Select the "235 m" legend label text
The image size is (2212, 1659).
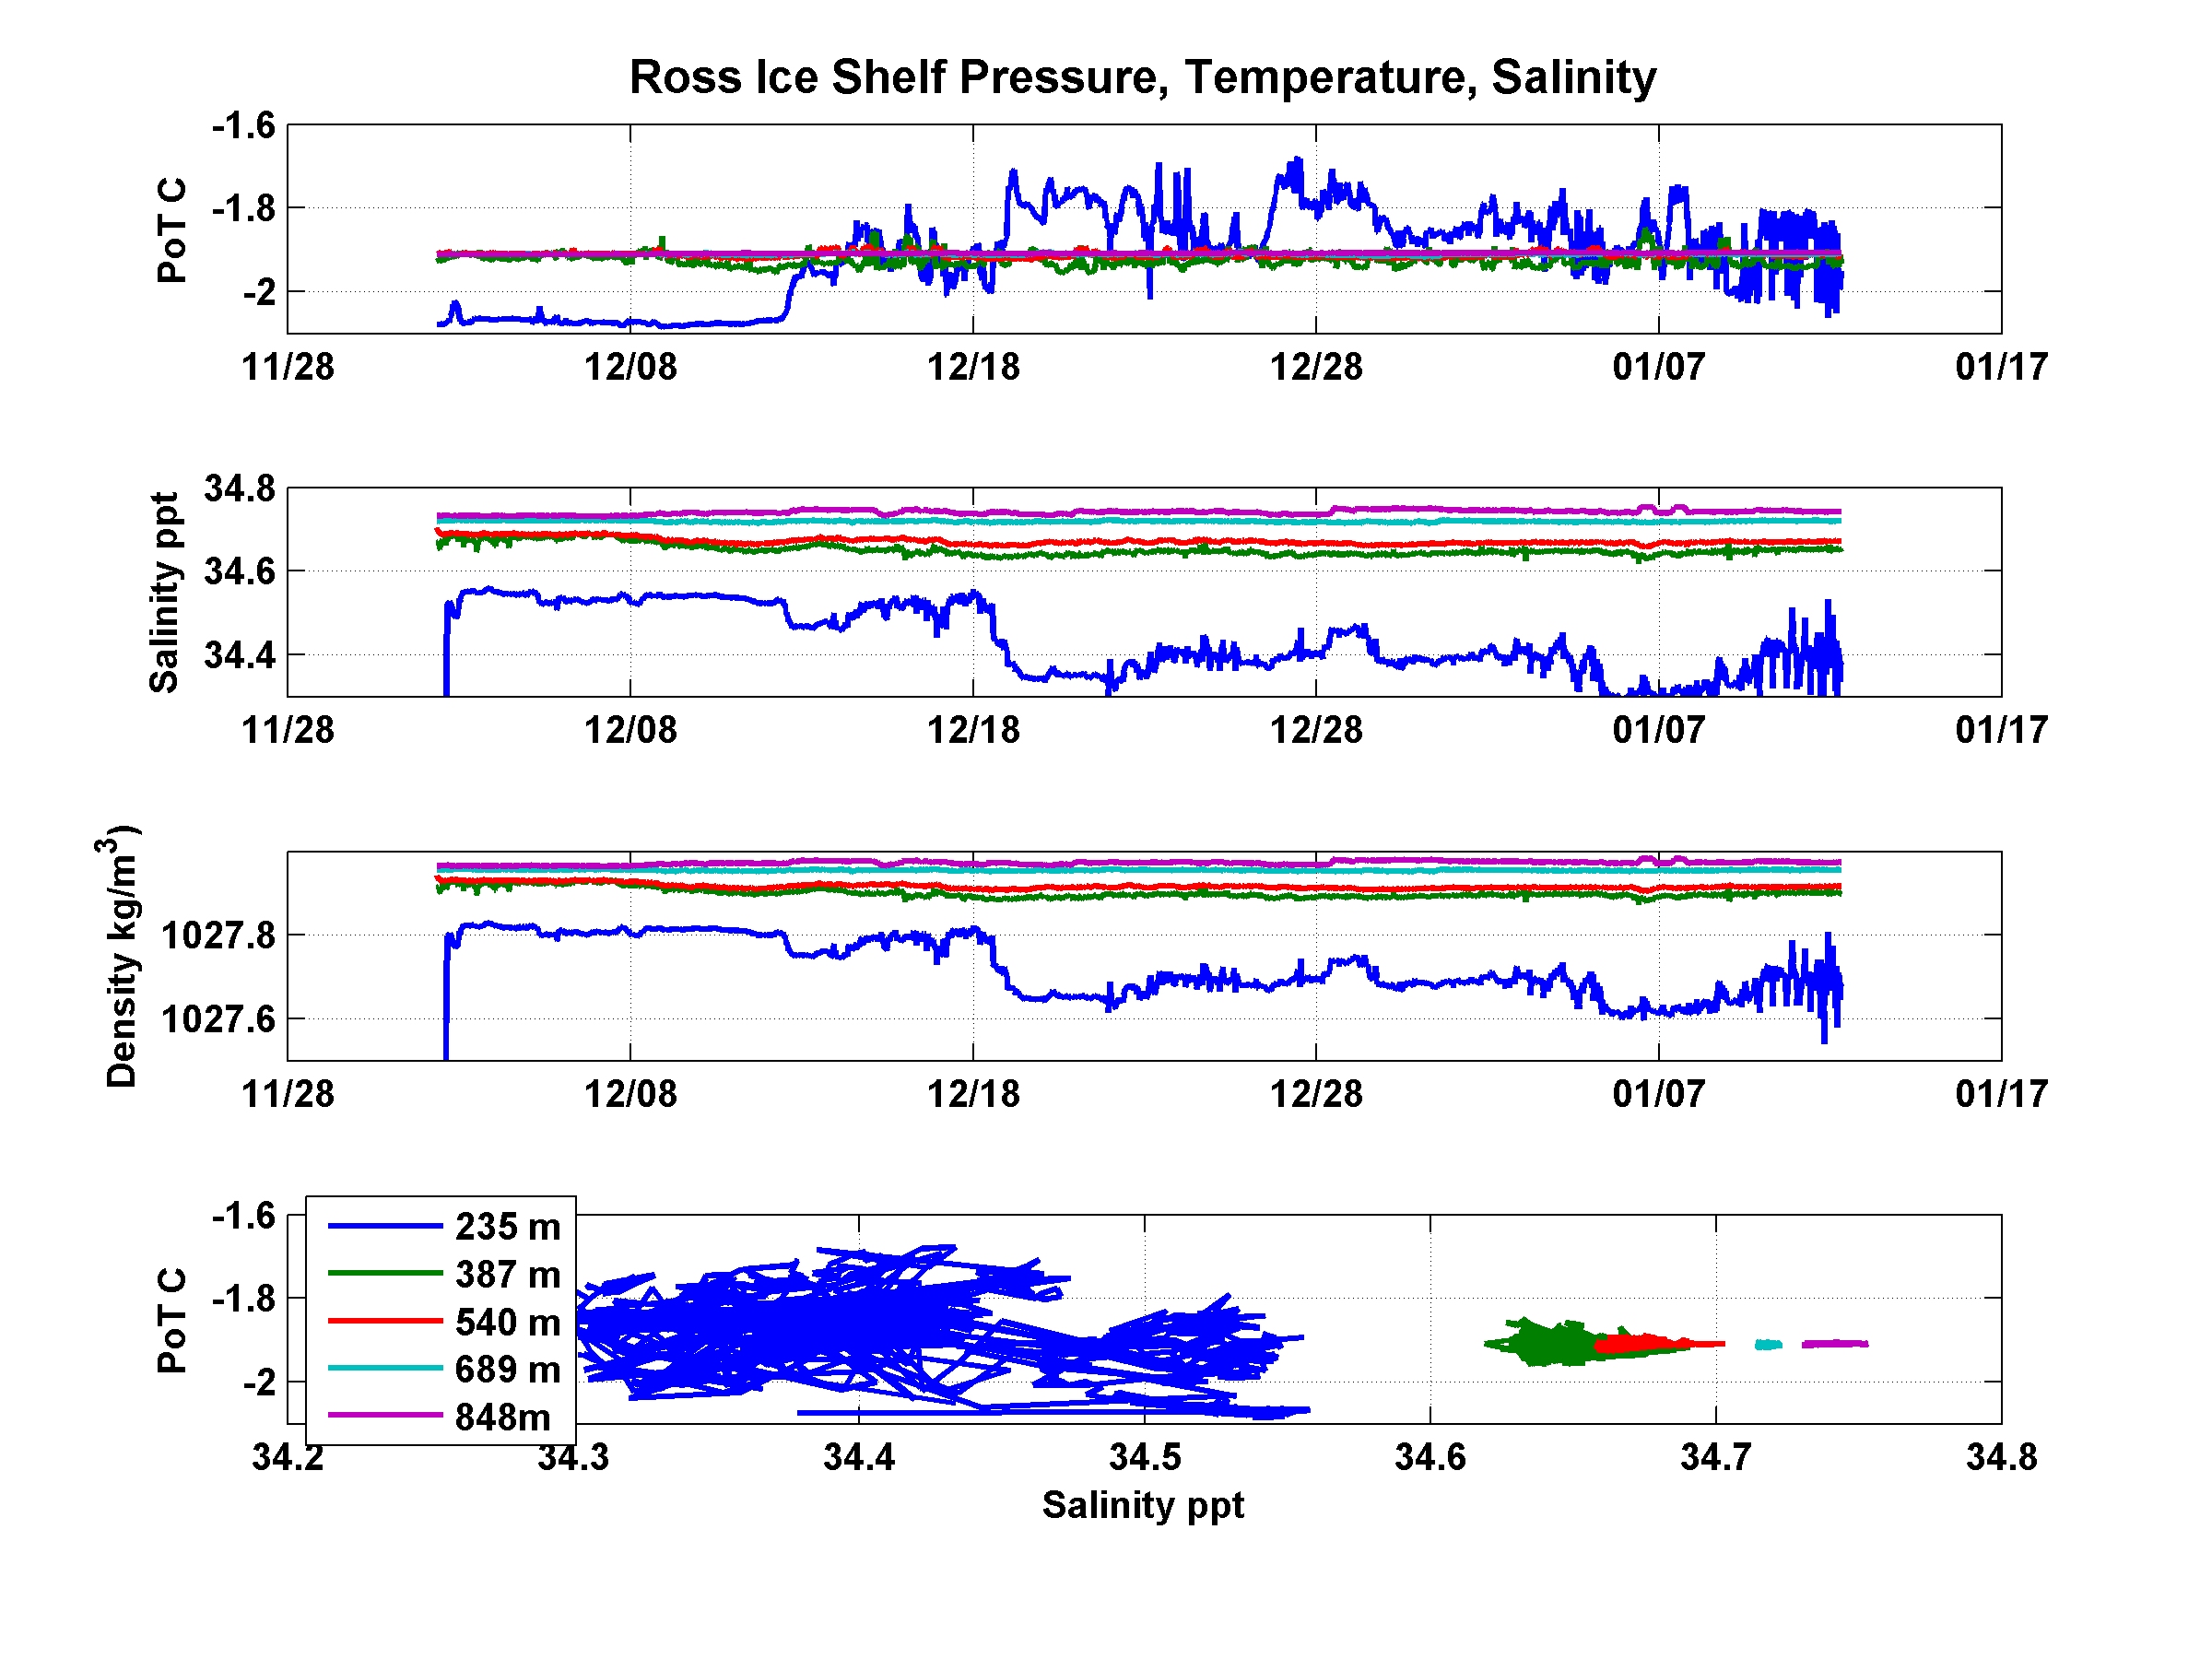508,1227
